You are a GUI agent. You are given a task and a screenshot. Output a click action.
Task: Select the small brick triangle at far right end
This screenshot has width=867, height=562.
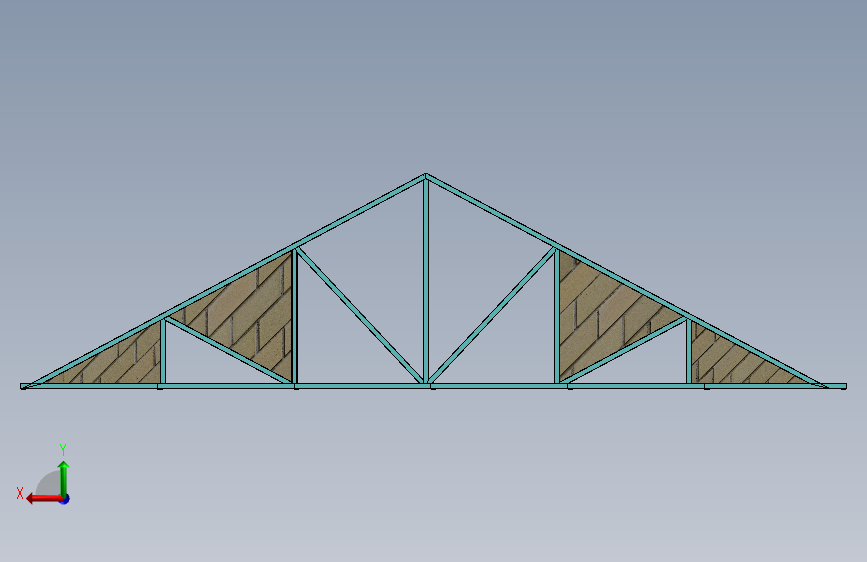coord(727,362)
